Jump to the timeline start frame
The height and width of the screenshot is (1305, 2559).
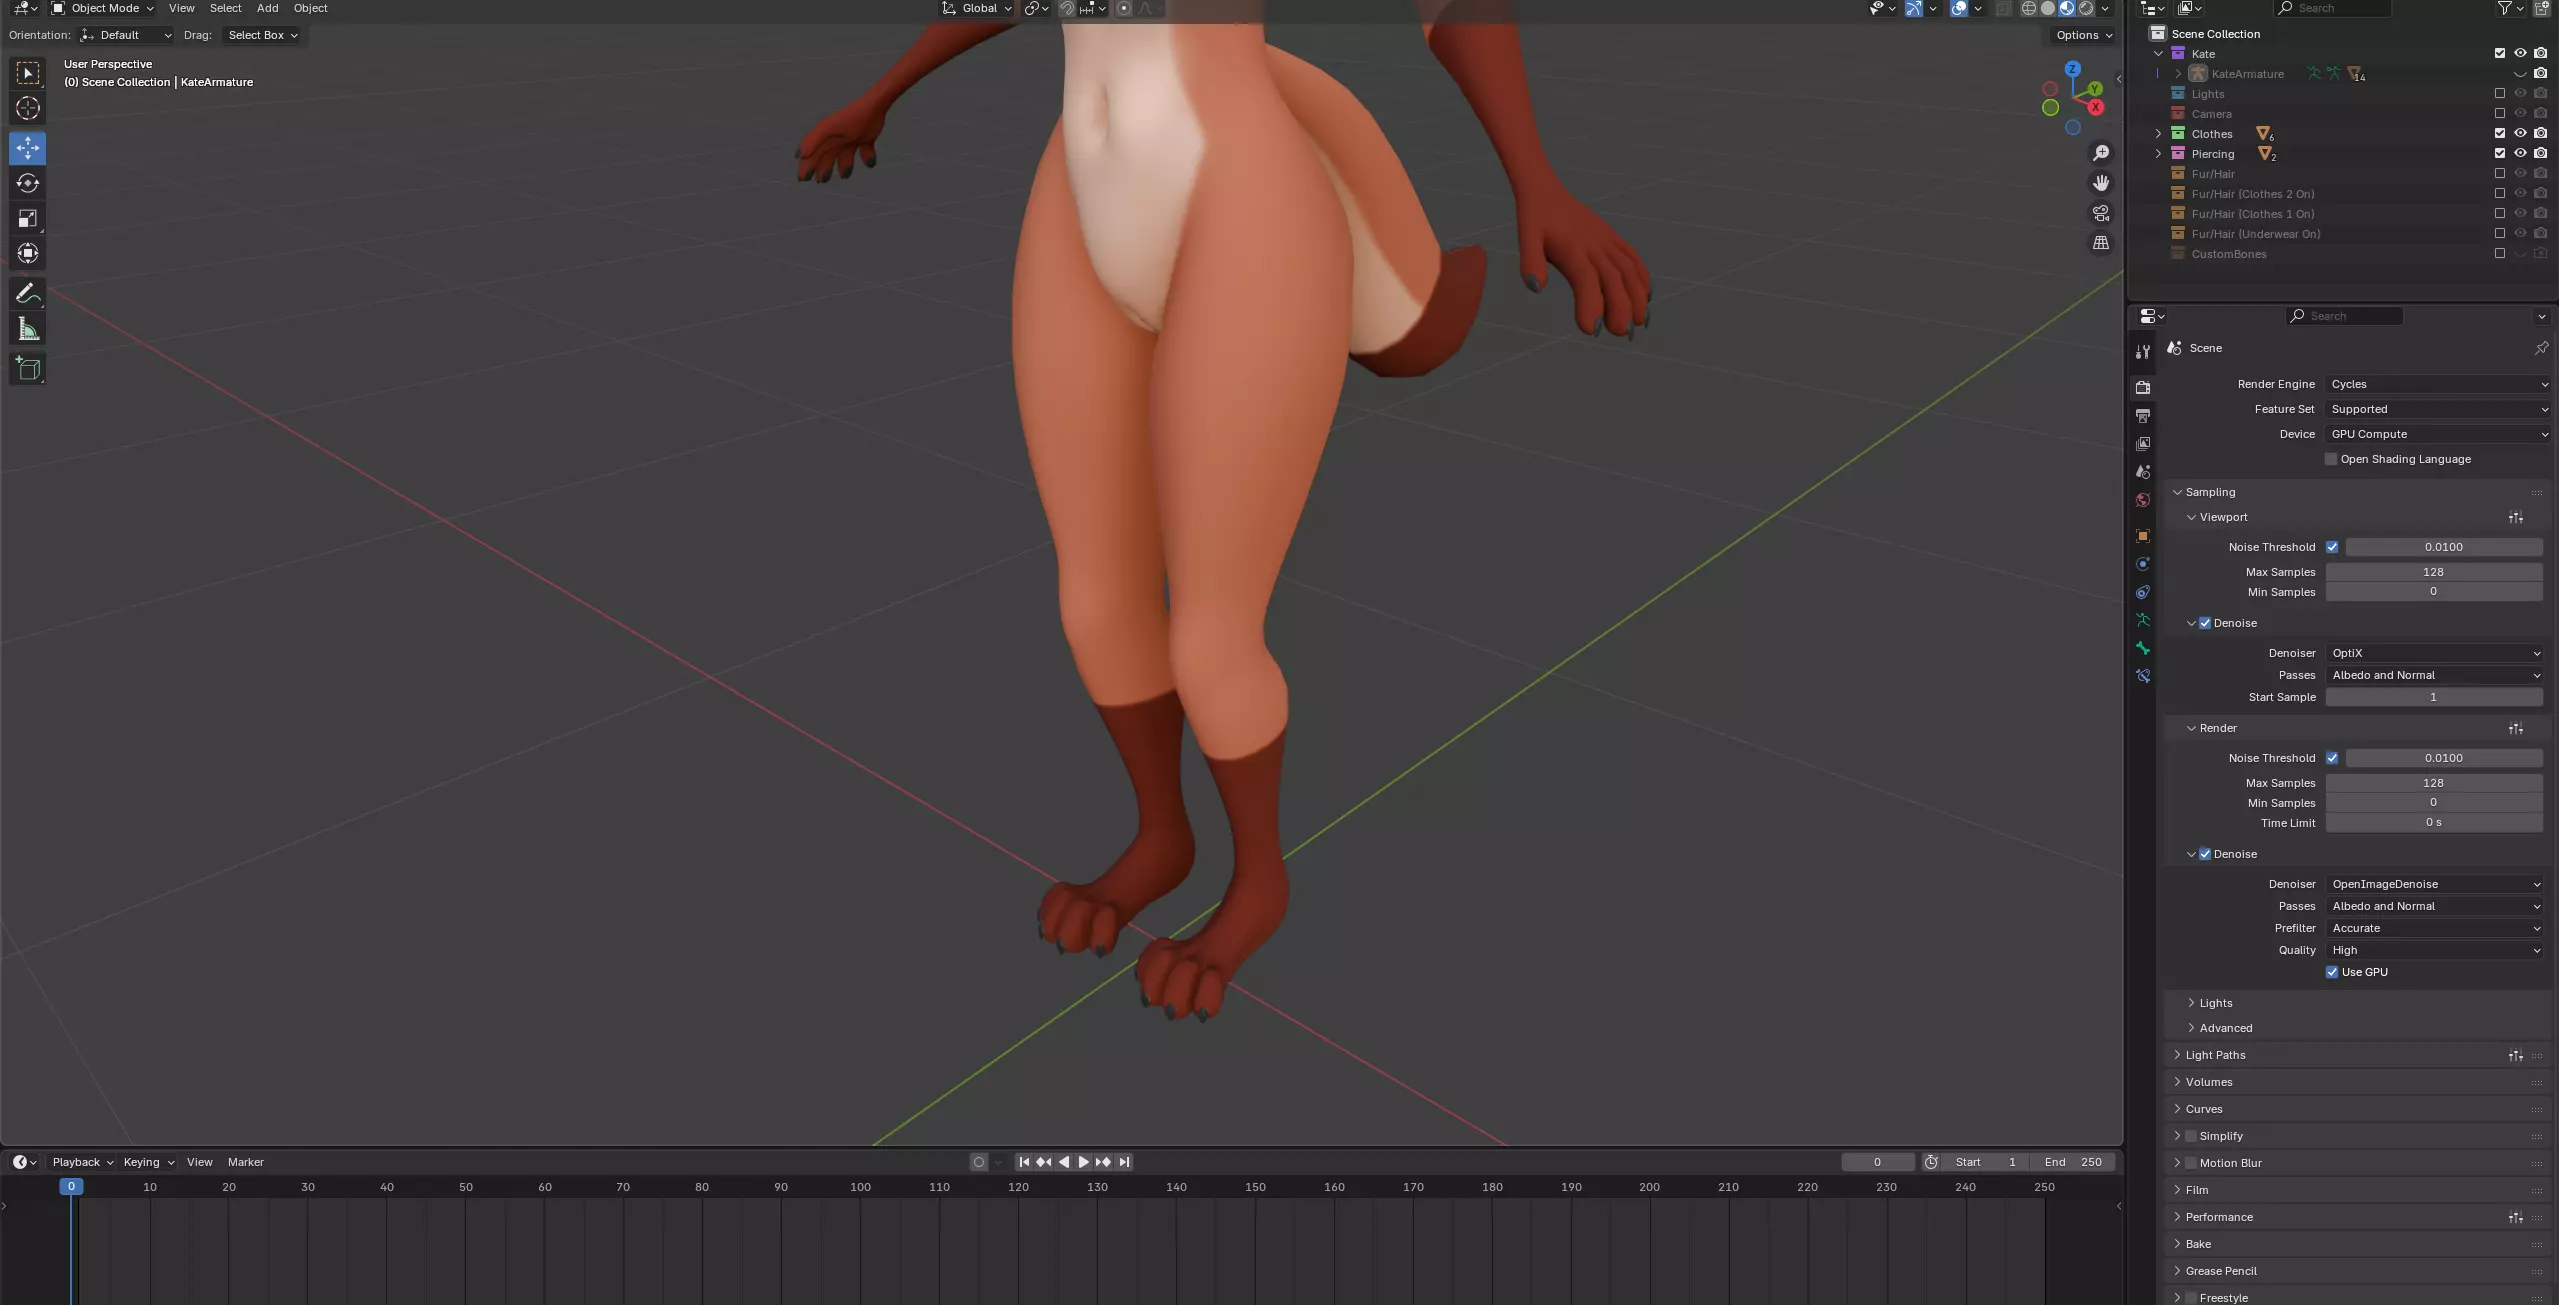pos(1024,1162)
